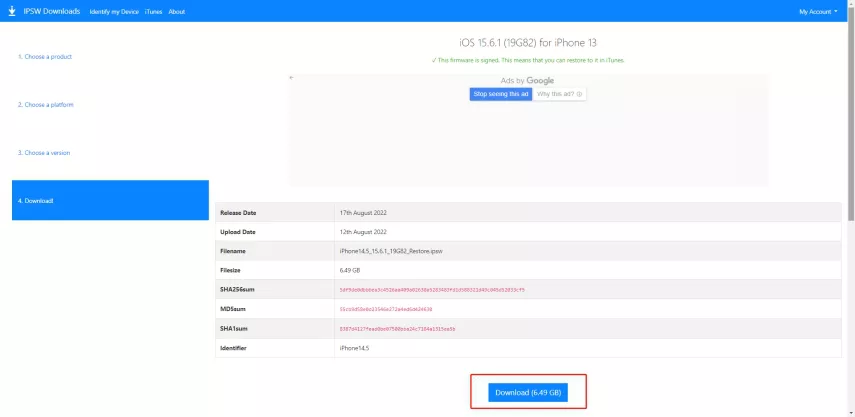Image resolution: width=855 pixels, height=417 pixels.
Task: Click the info icon beside Why this ad
Action: pos(579,94)
